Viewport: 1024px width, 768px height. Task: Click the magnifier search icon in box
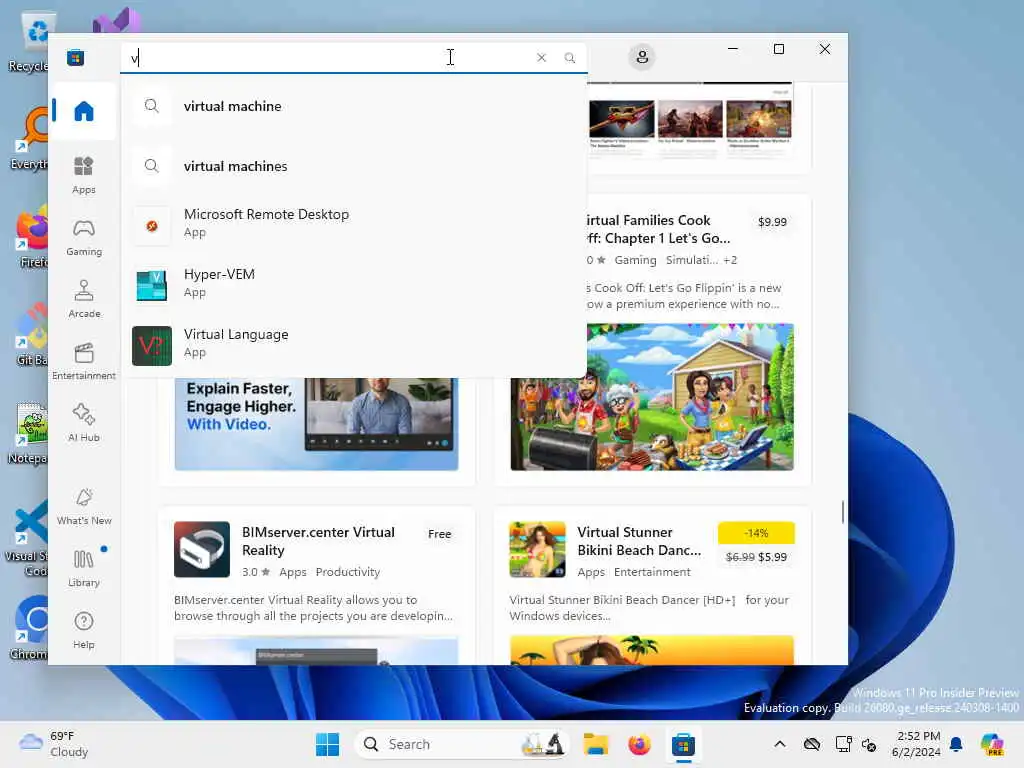[569, 57]
